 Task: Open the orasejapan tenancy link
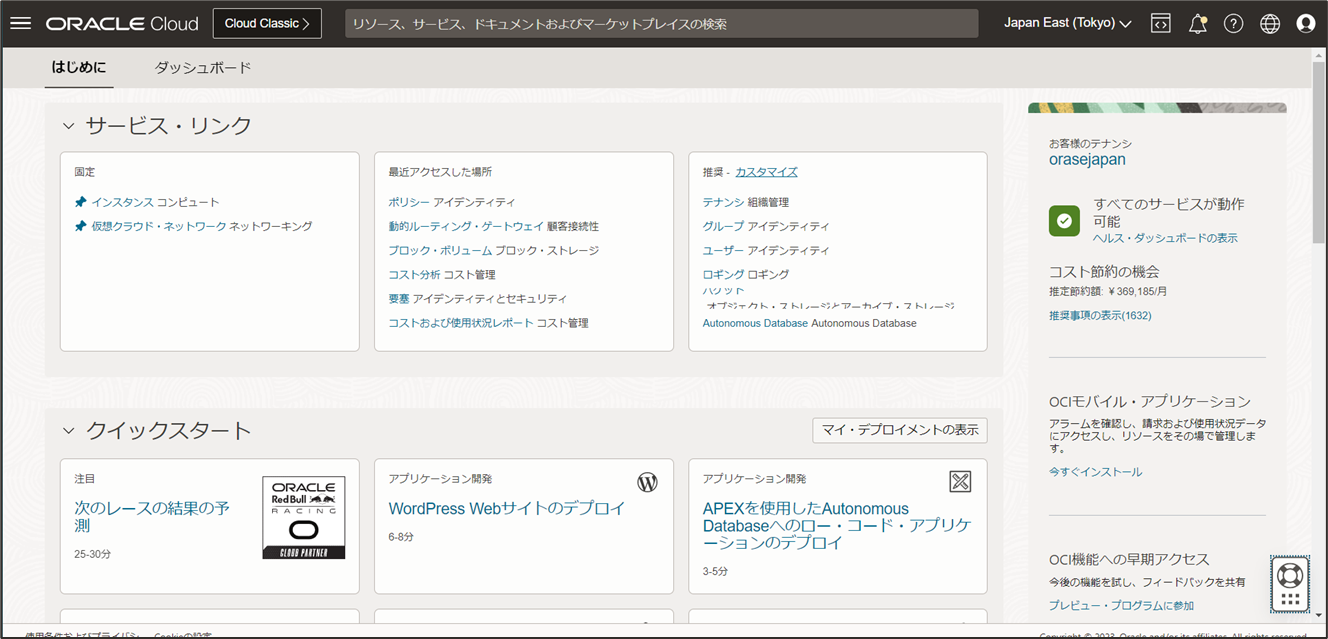1087,159
